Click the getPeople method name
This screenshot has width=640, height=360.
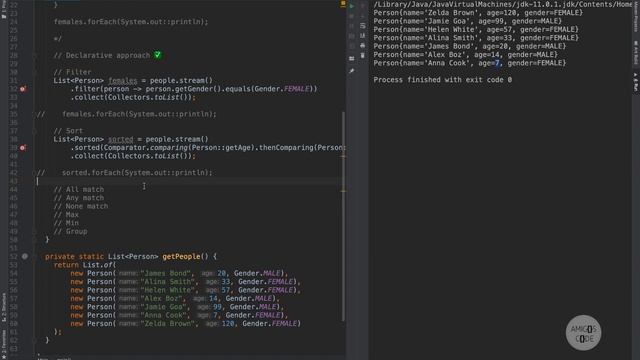[181, 256]
